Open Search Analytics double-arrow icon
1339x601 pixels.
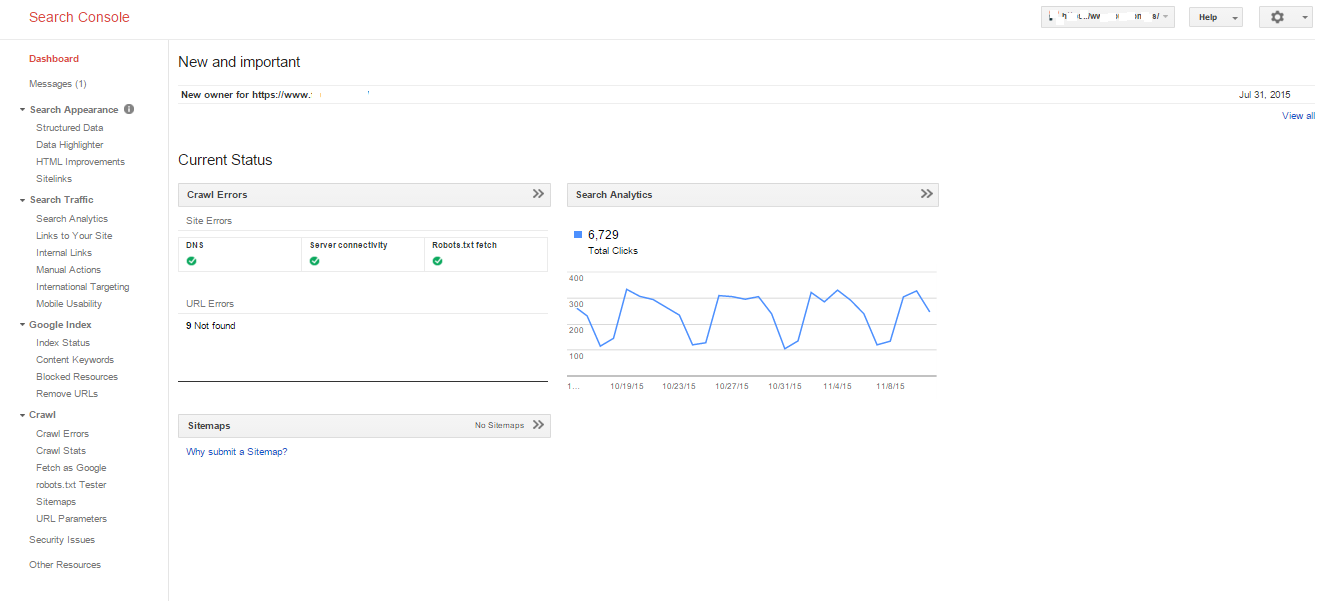click(927, 194)
